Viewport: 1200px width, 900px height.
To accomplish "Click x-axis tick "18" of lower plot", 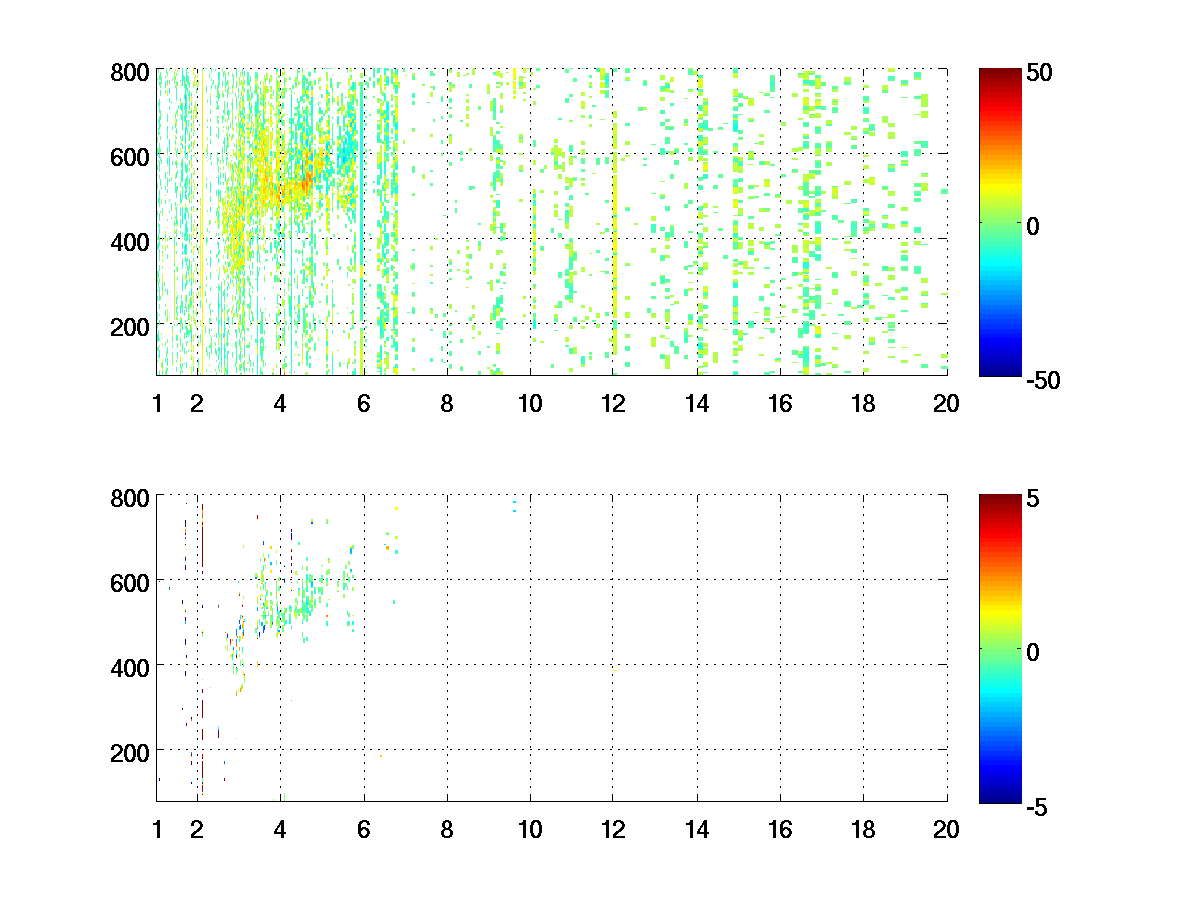I will [863, 829].
